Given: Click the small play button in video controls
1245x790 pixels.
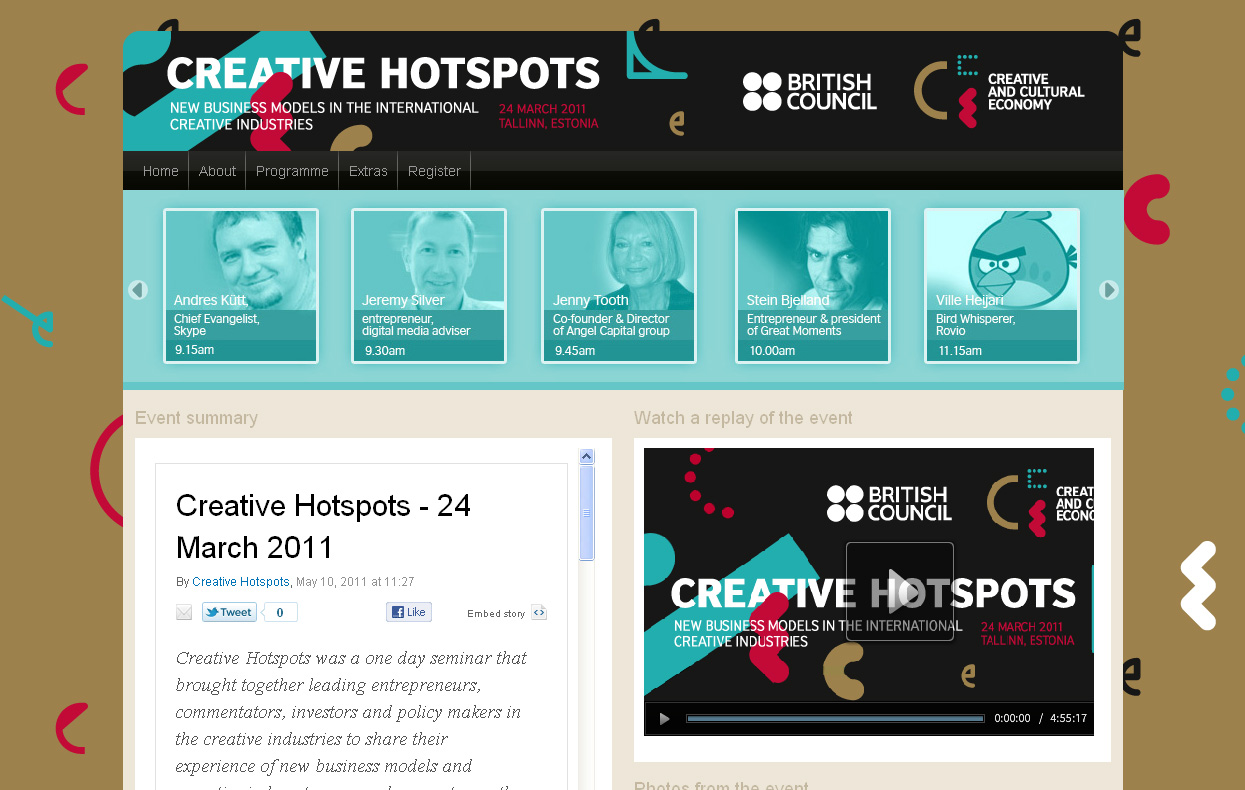Looking at the screenshot, I should [x=664, y=719].
